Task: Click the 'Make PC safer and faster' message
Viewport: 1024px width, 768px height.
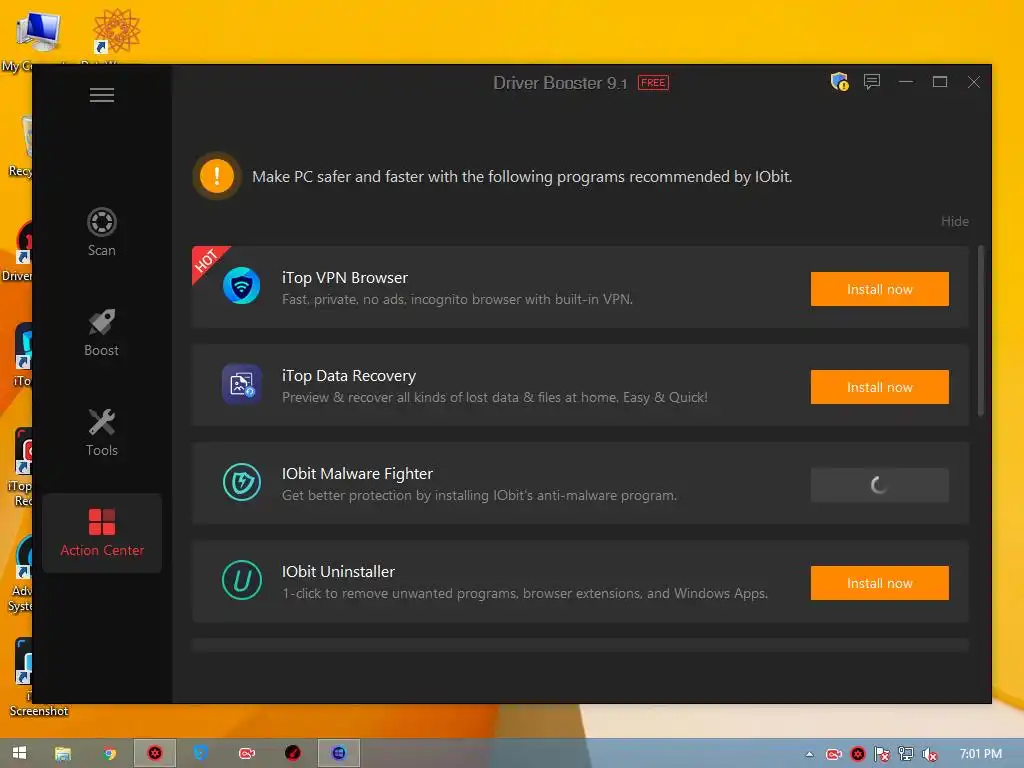Action: 522,177
